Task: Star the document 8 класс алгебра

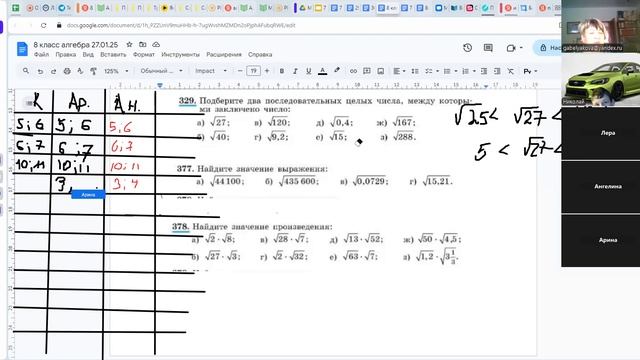Action: coord(129,44)
